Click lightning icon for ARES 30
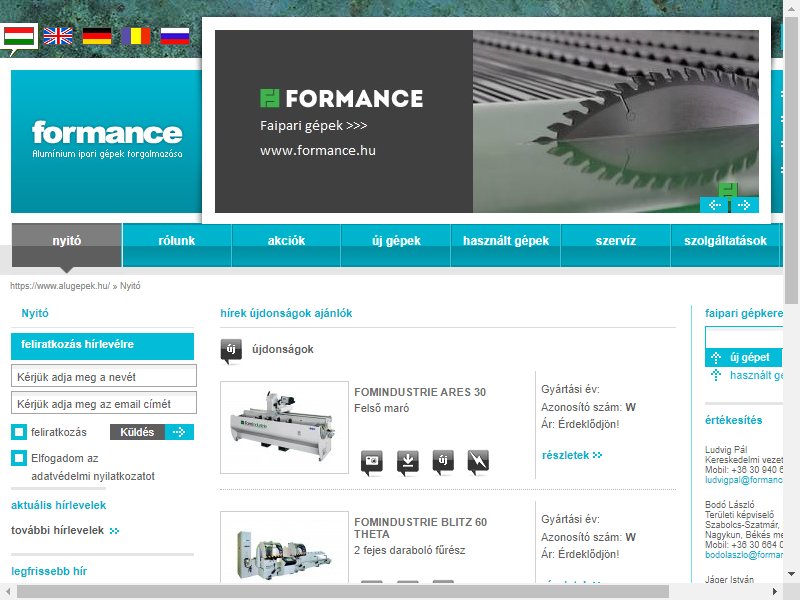Screen dimensions: 800x600 [x=478, y=462]
